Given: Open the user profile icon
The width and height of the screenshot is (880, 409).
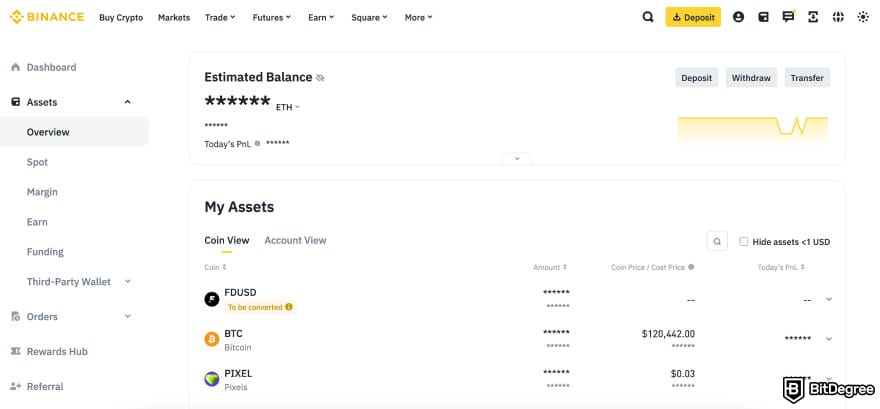Looking at the screenshot, I should (x=739, y=17).
